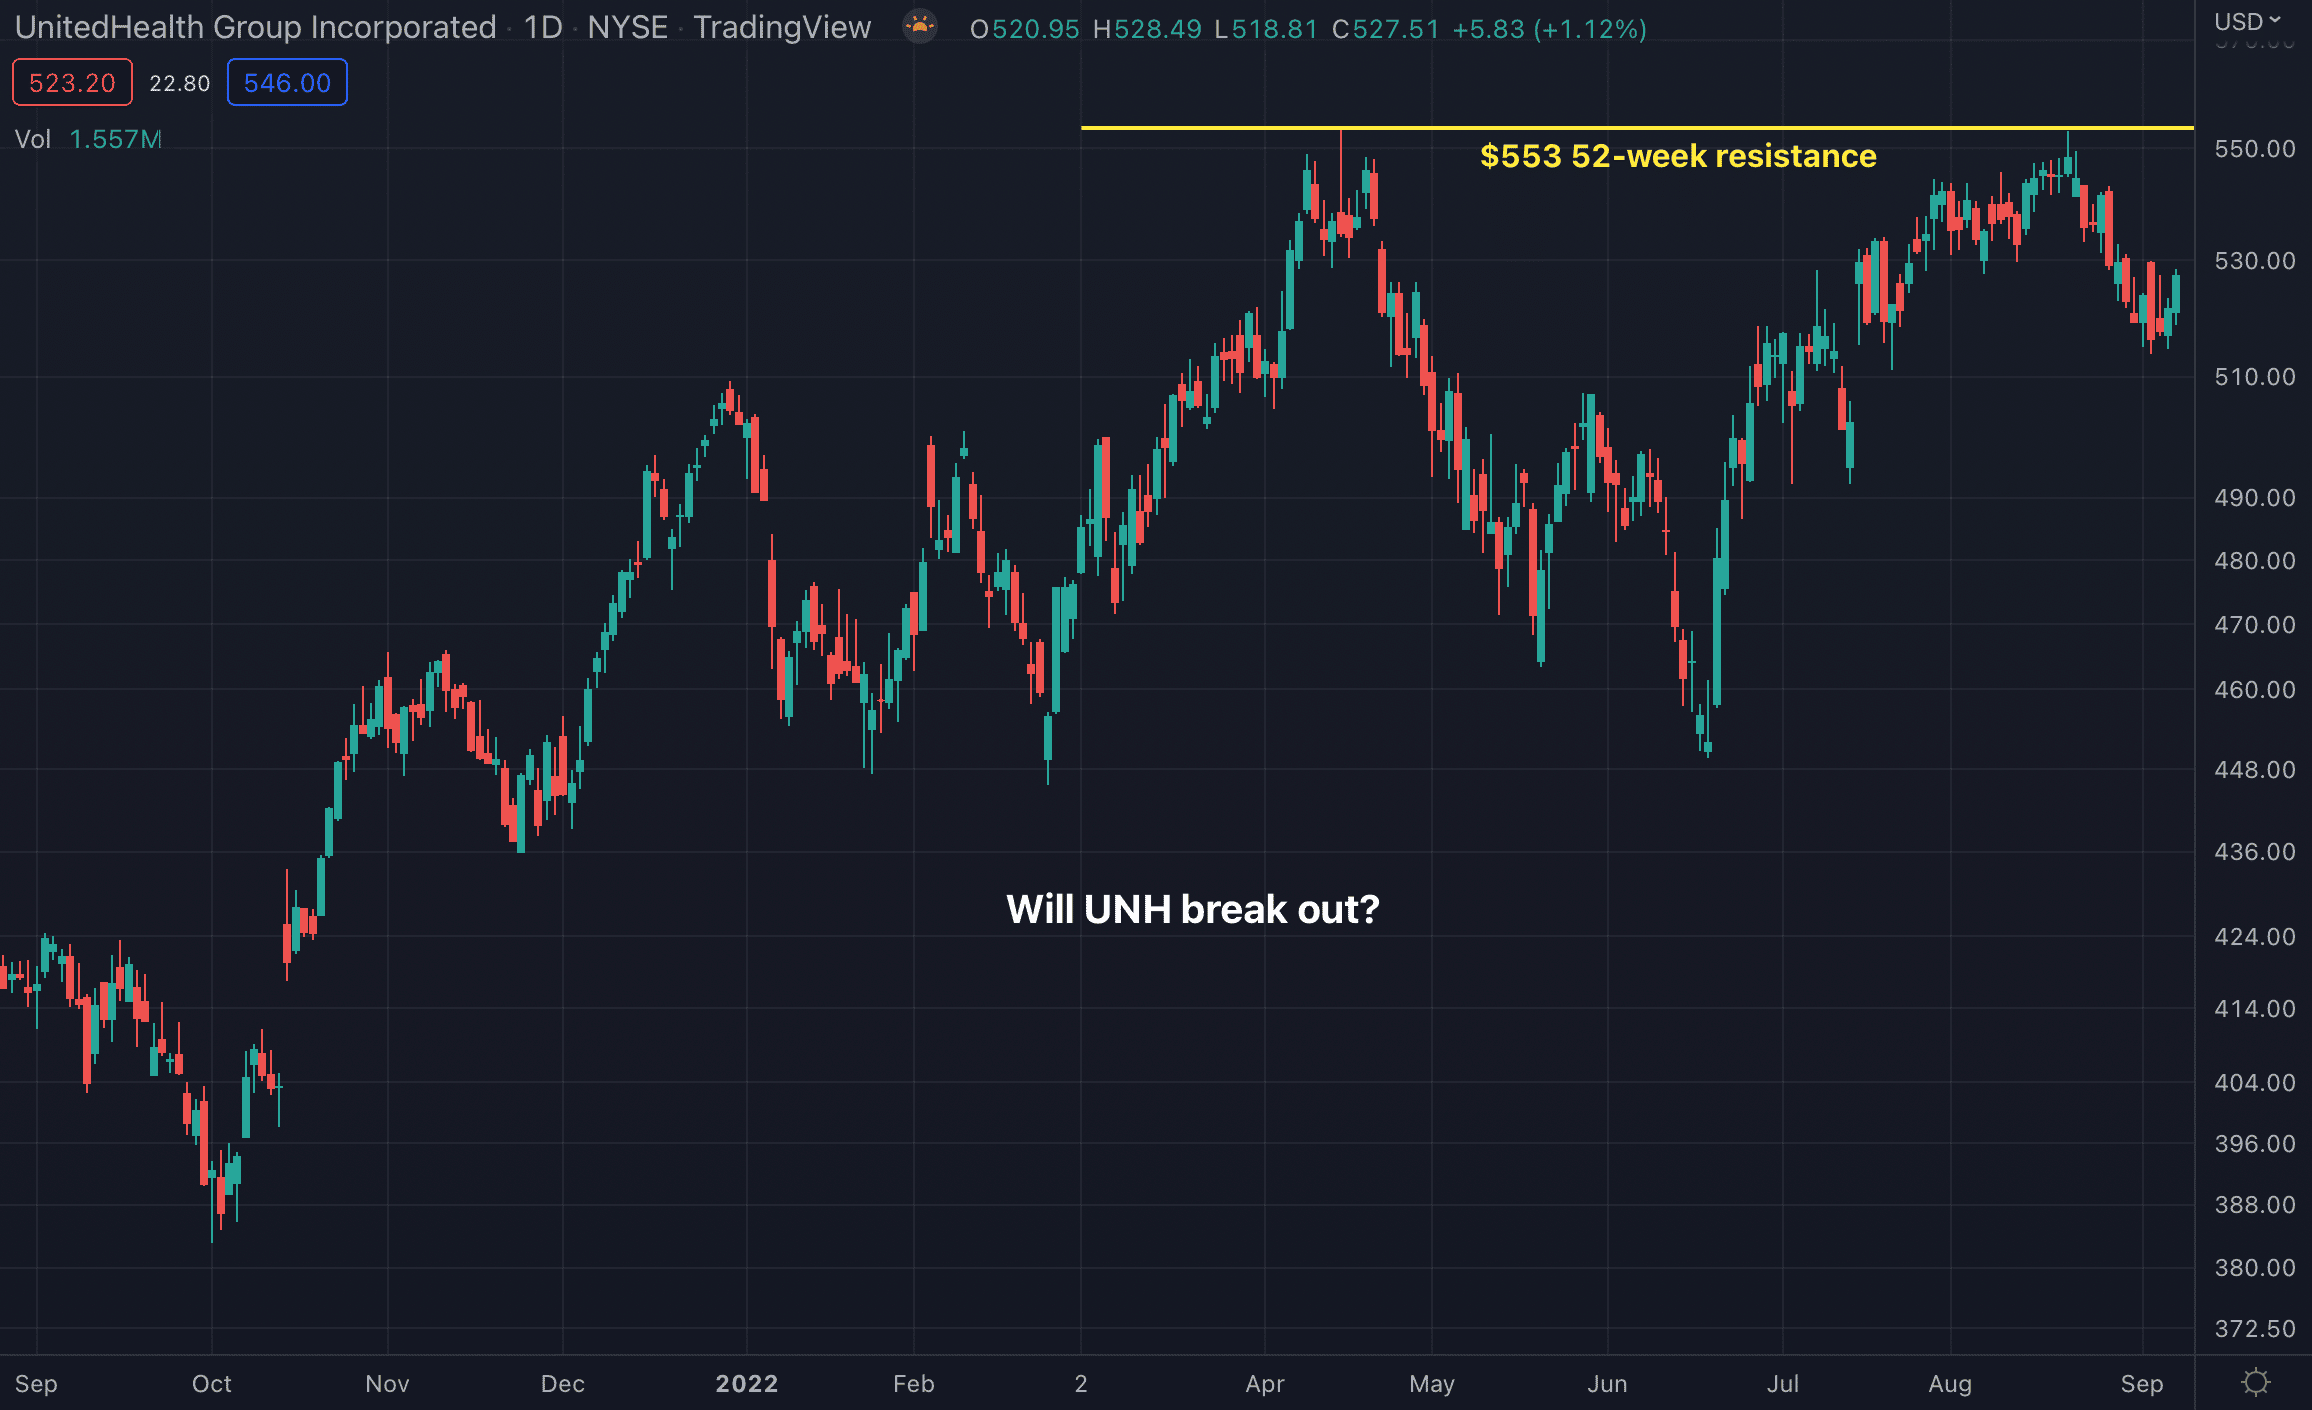Select the Vol 1.557M indicator legend

(88, 139)
